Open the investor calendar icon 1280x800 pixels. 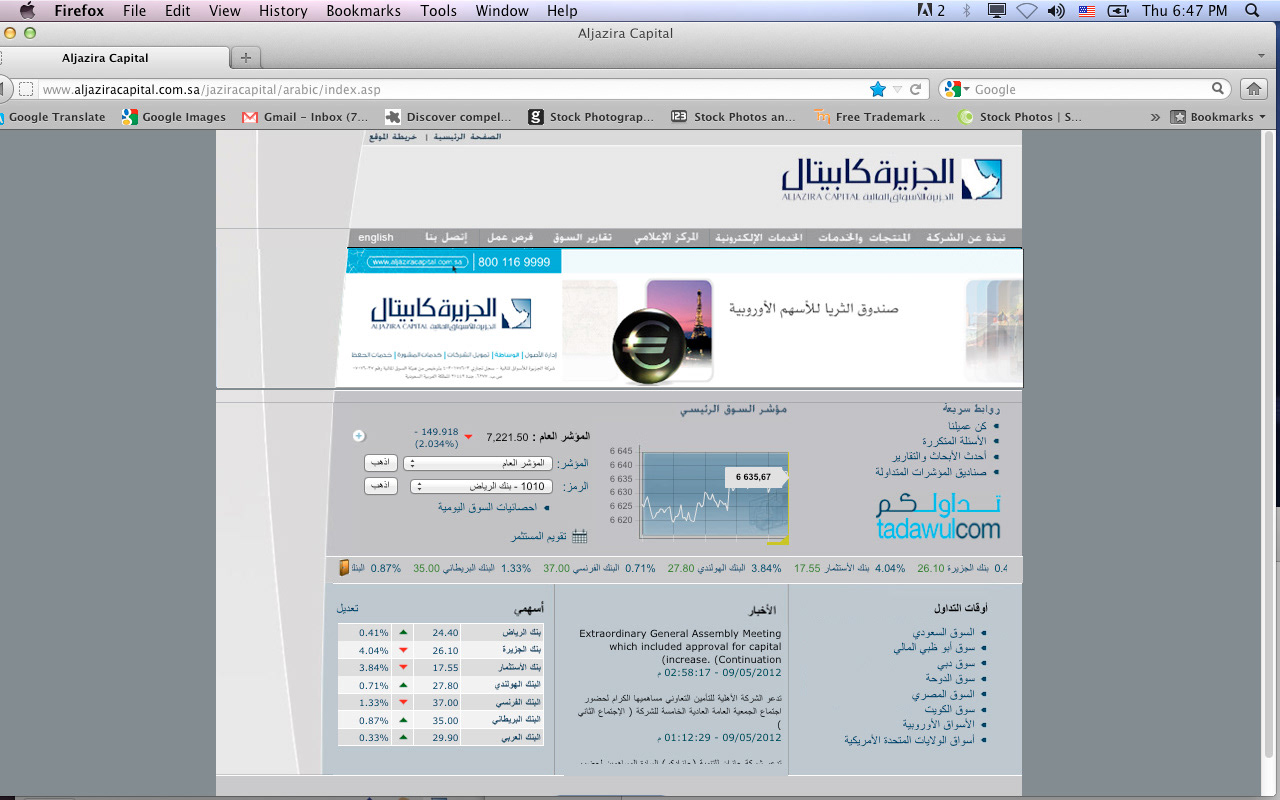click(579, 536)
